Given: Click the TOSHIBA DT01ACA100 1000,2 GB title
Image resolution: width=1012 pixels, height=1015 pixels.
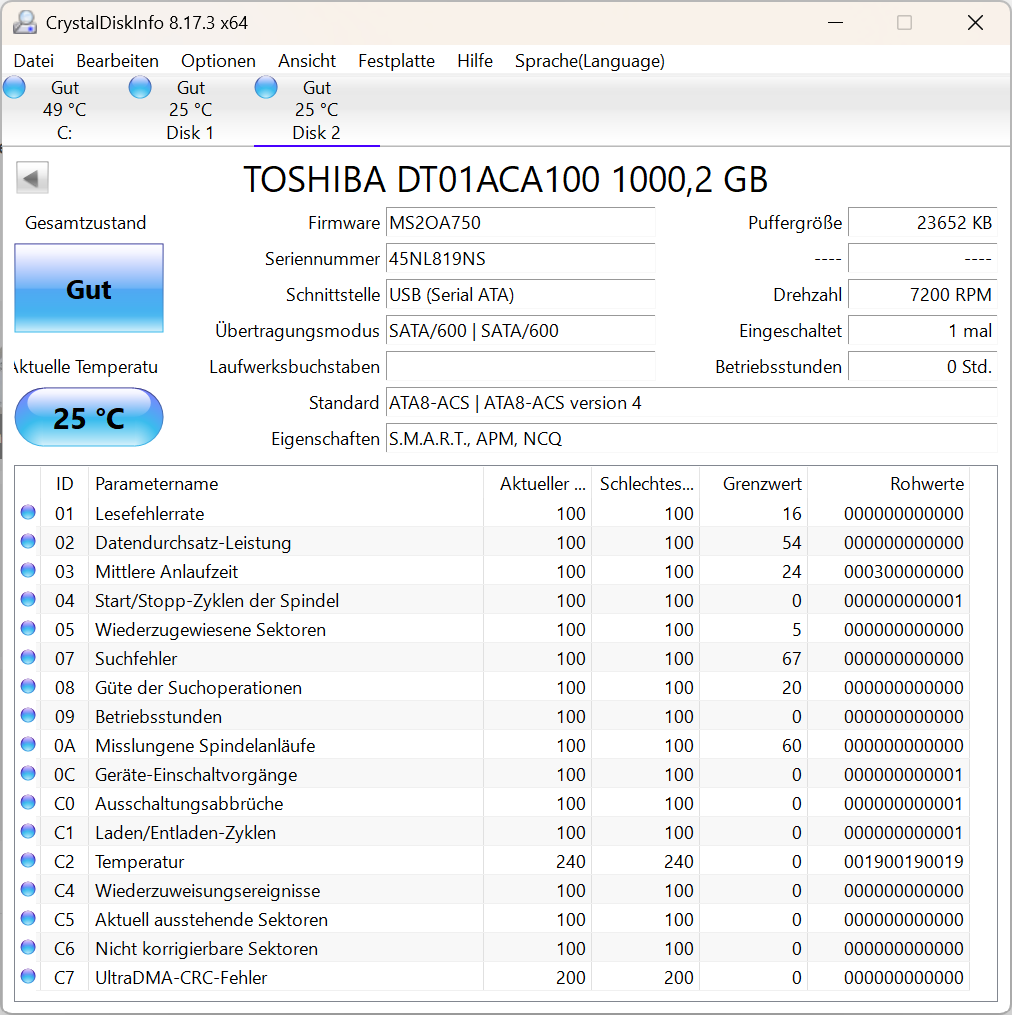Looking at the screenshot, I should tap(506, 179).
